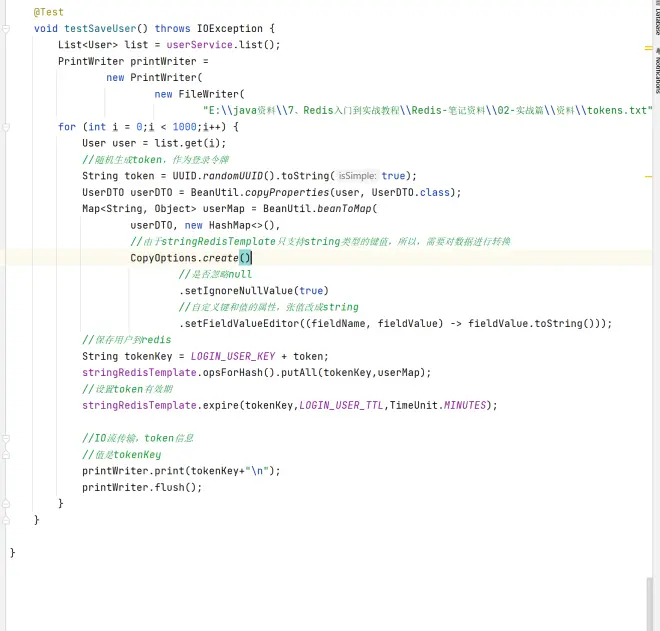
Task: Click the method closing fold marker
Action: pyautogui.click(x=6, y=520)
